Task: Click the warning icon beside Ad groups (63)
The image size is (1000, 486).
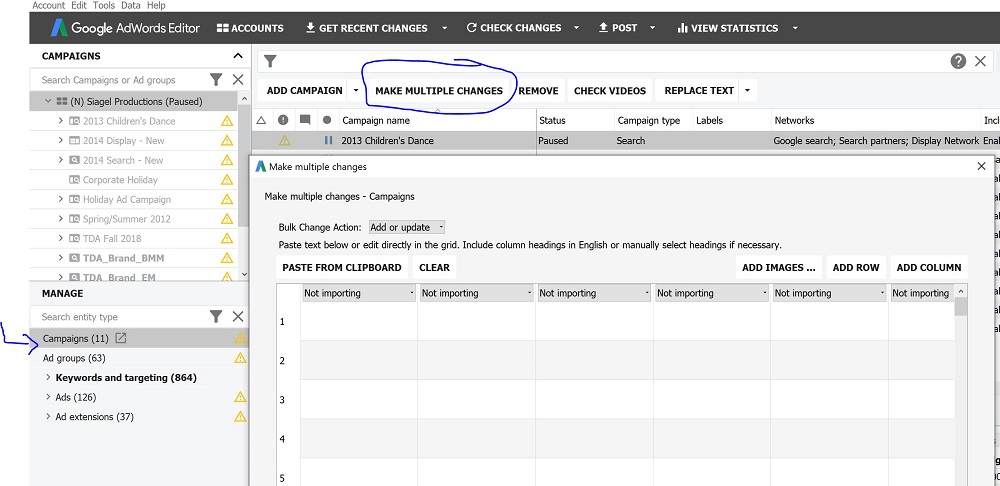Action: [240, 358]
